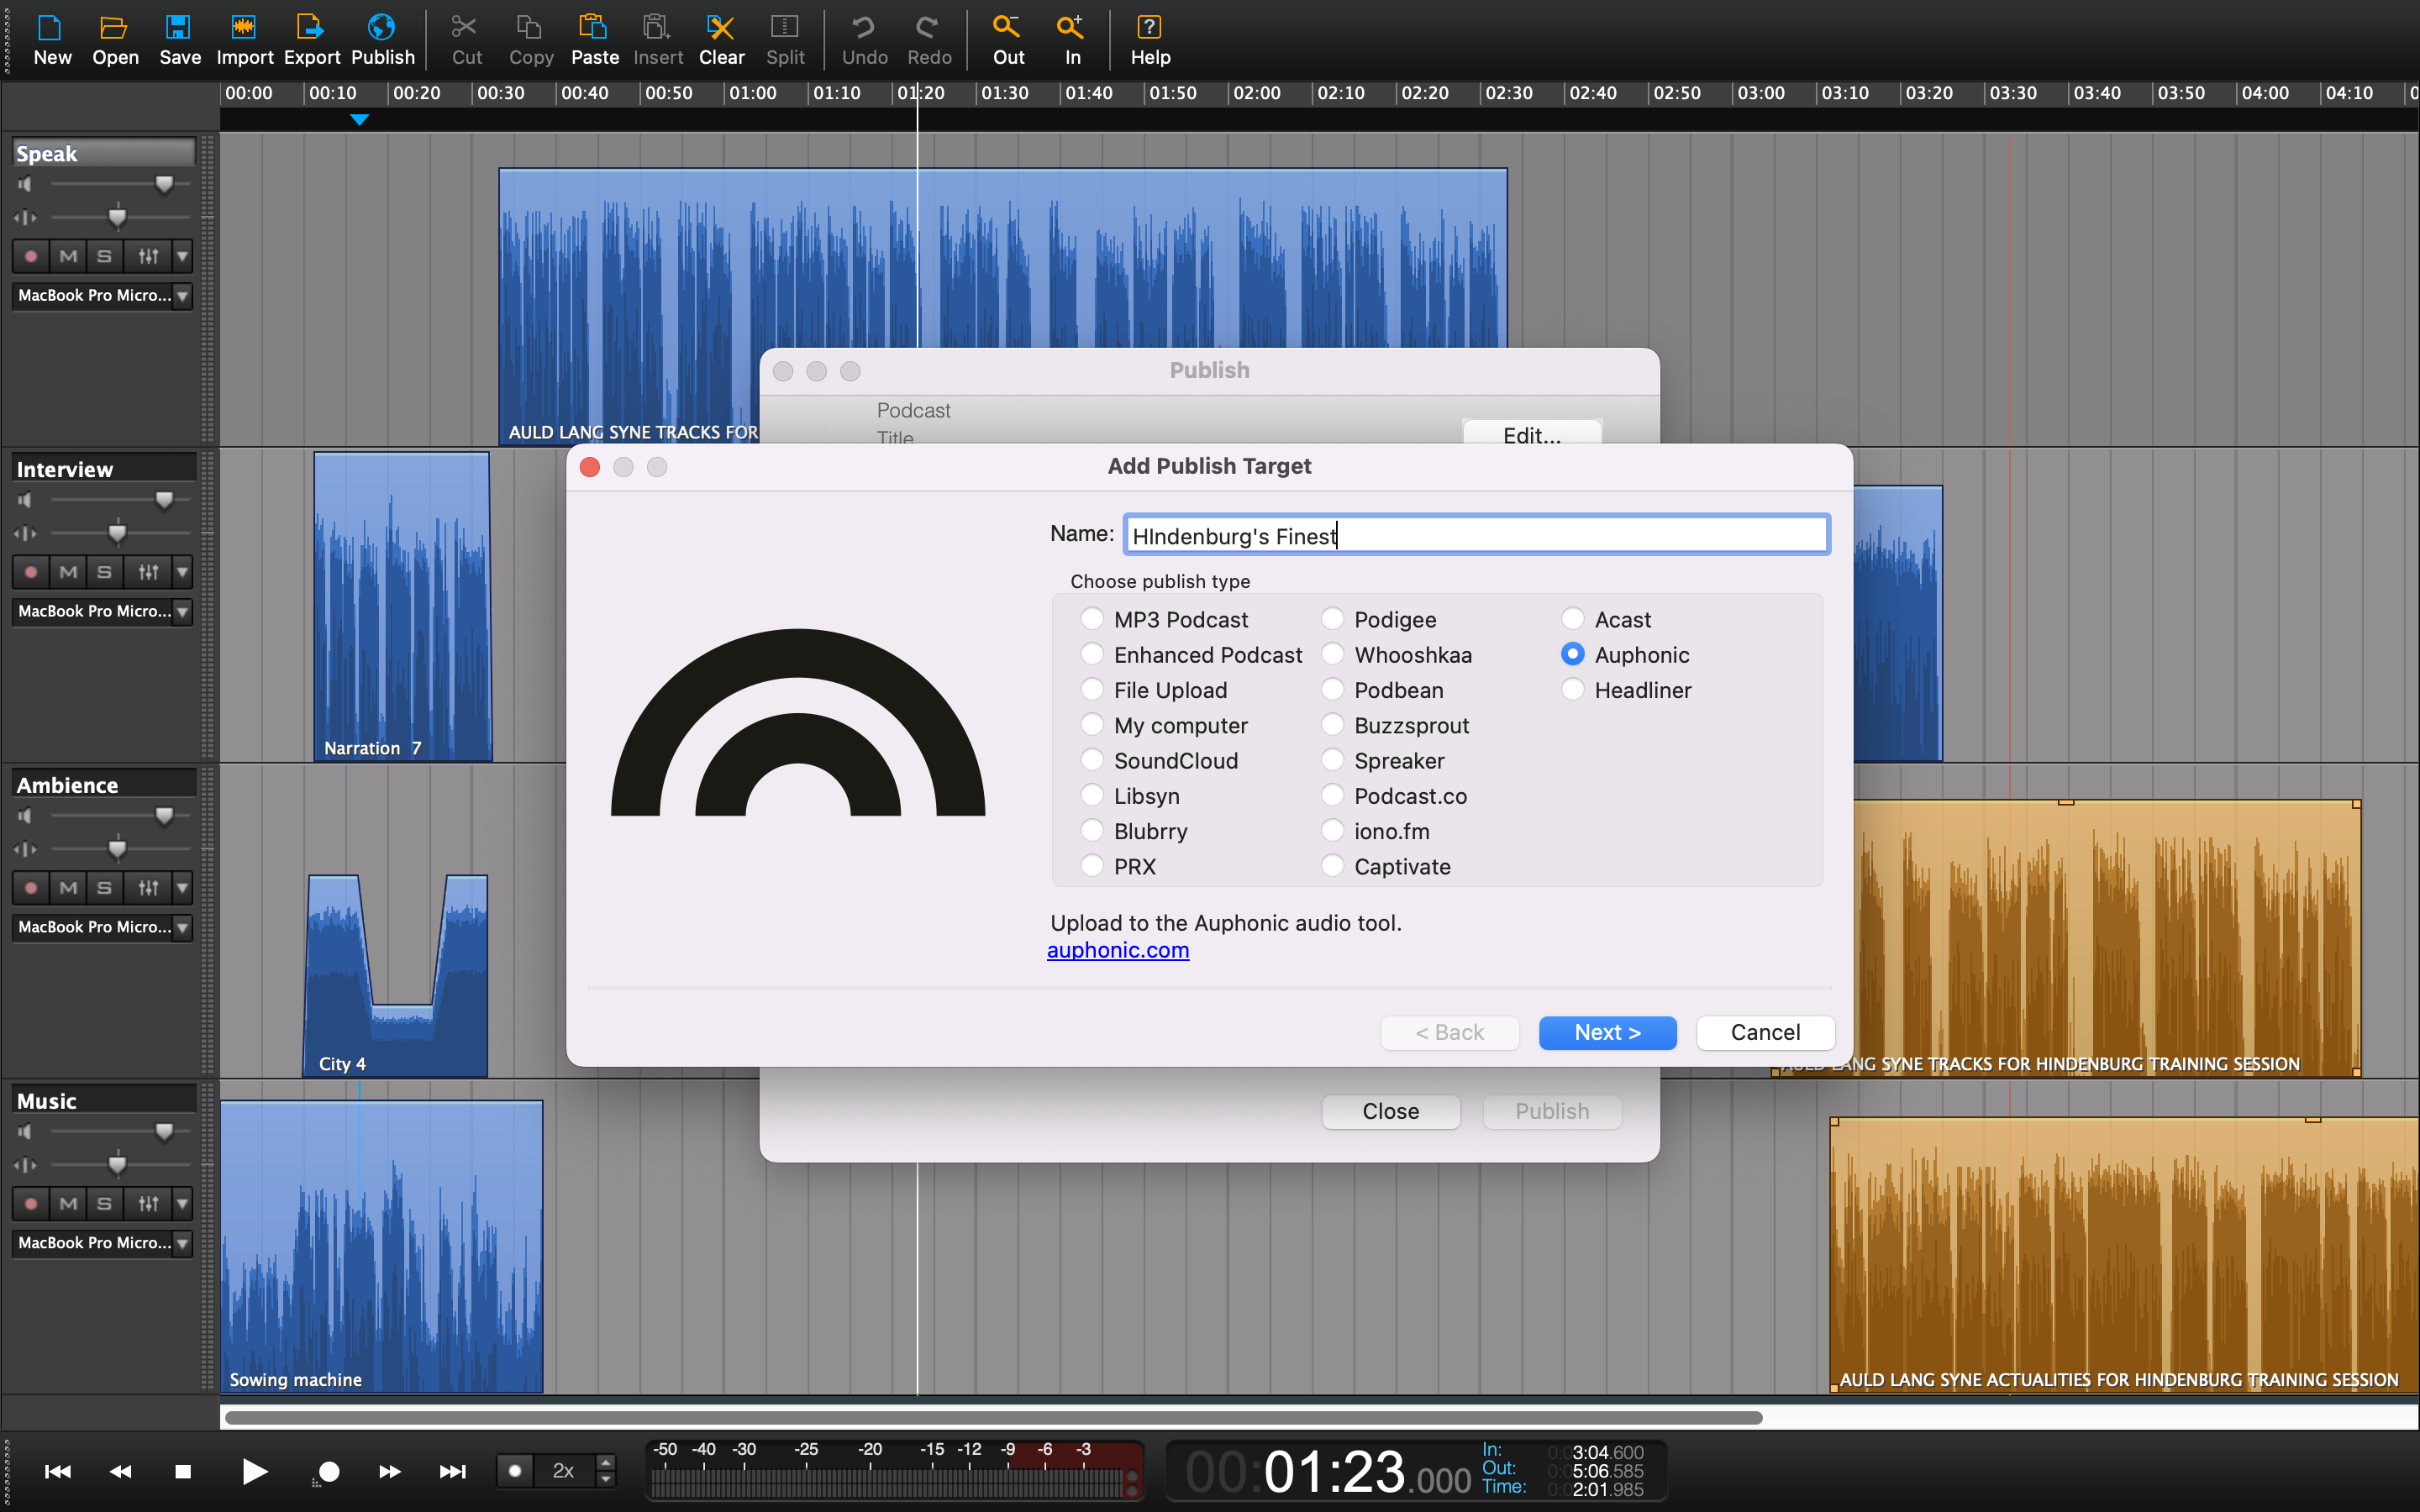The image size is (2420, 1512).
Task: Click the Clear toolbar icon
Action: pos(721,40)
